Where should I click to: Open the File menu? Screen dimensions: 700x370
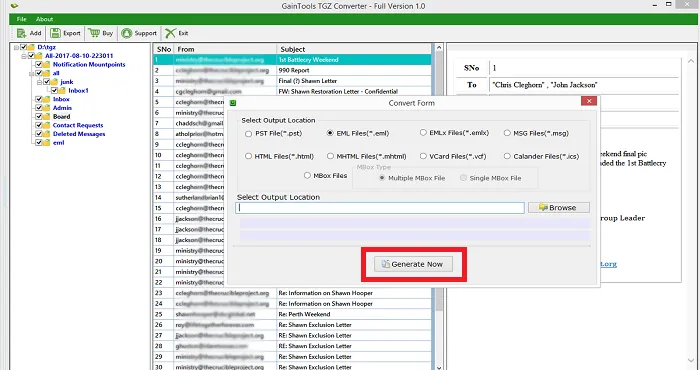coord(21,19)
